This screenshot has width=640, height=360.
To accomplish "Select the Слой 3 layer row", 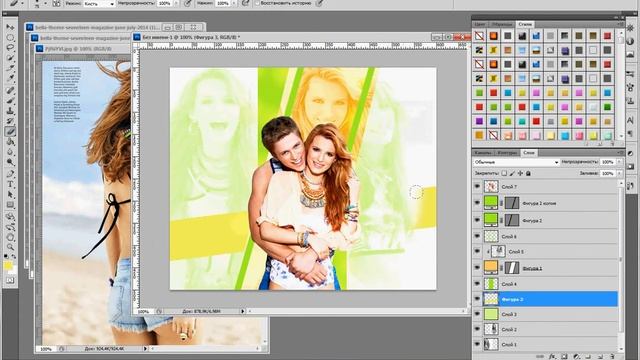I will (x=546, y=314).
